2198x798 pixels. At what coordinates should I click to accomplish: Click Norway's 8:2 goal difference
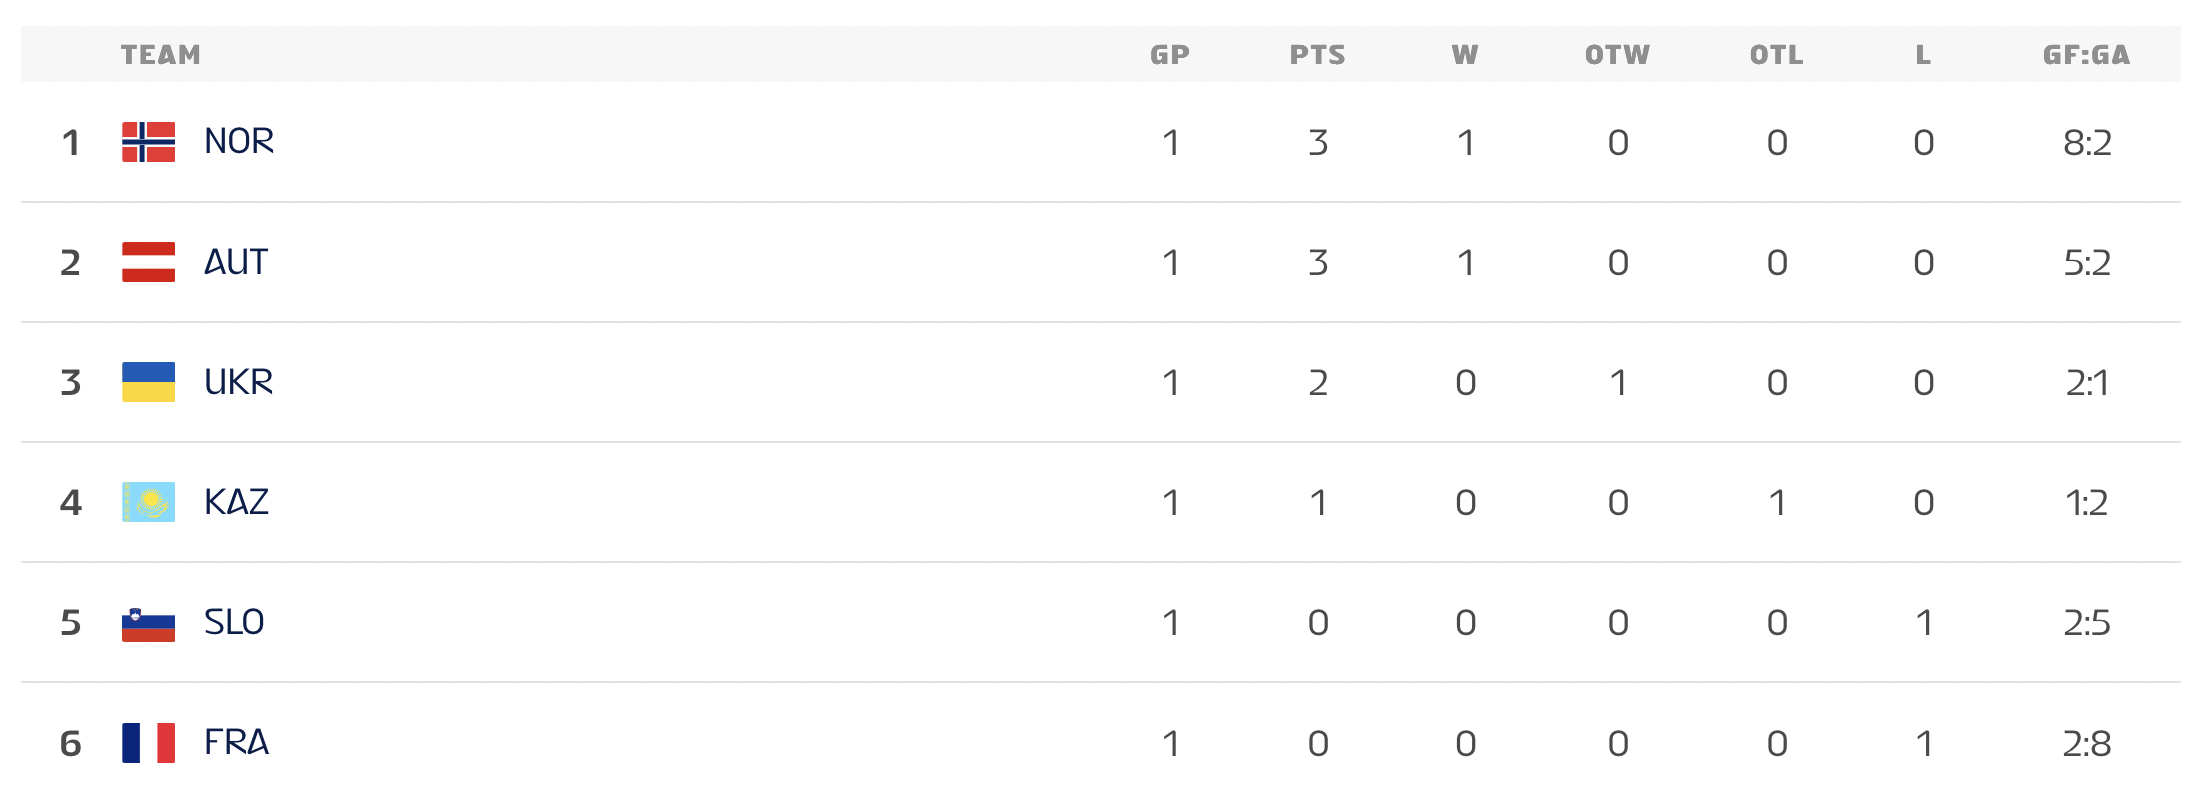tap(2087, 143)
